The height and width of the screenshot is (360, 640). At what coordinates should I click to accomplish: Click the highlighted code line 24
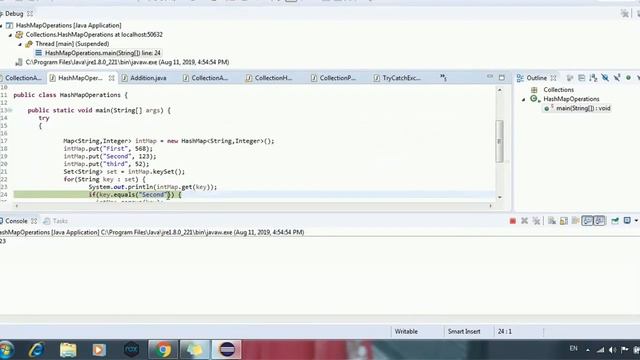tap(254, 195)
